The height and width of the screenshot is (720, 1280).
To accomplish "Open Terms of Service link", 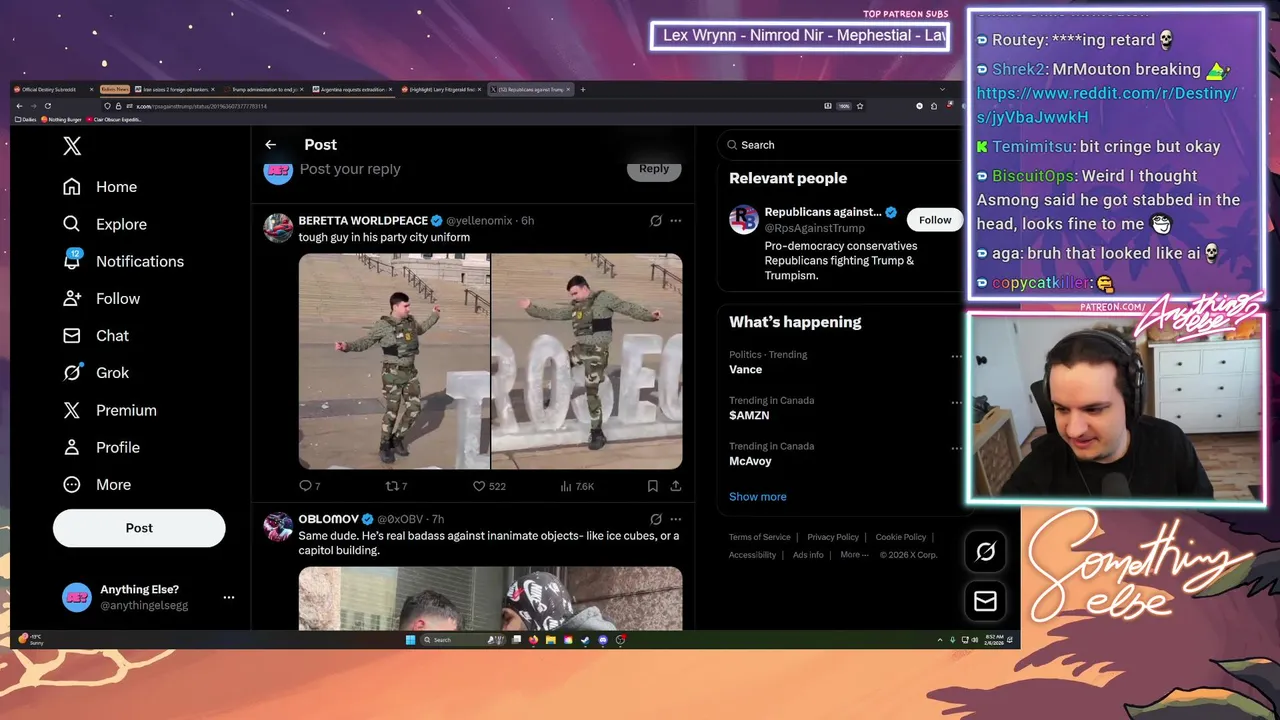I will point(759,537).
